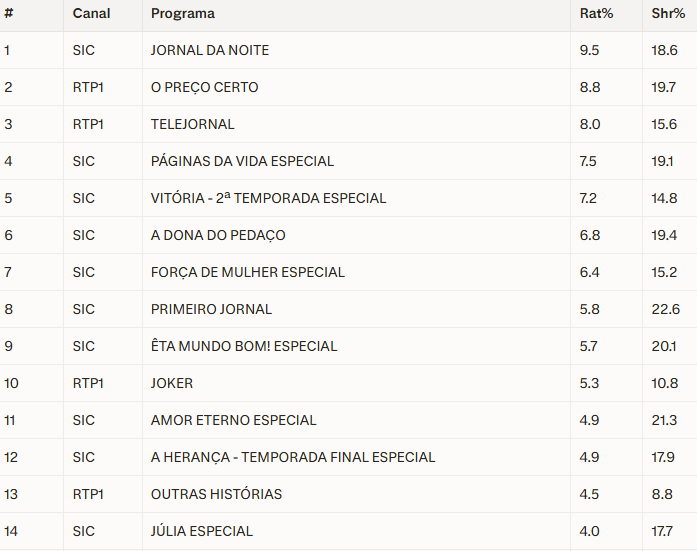The image size is (697, 551).
Task: Select FORÇA DE MULHER ESPECIAL row
Action: 248,272
